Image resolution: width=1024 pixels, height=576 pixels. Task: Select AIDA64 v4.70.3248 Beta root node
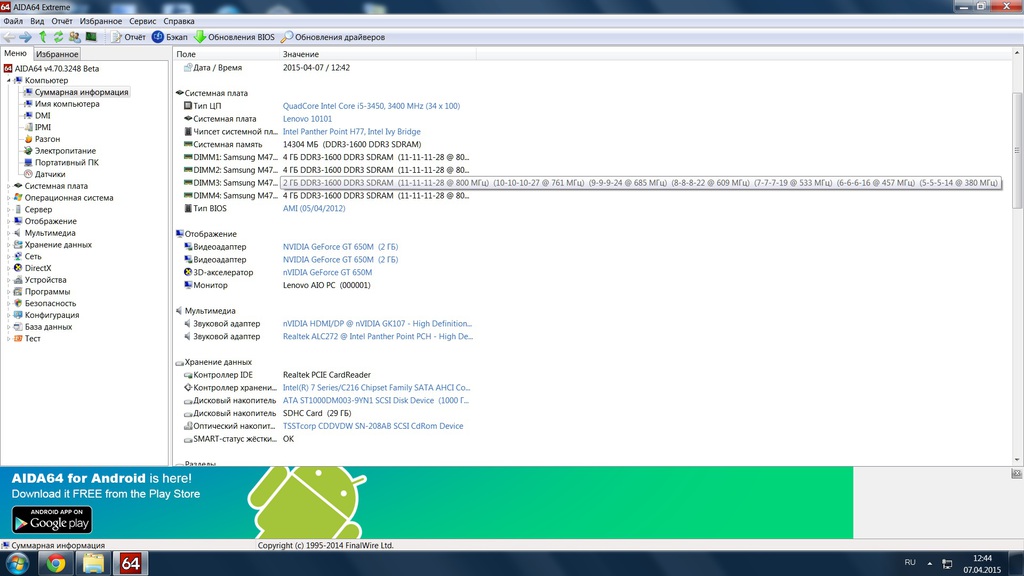point(57,69)
